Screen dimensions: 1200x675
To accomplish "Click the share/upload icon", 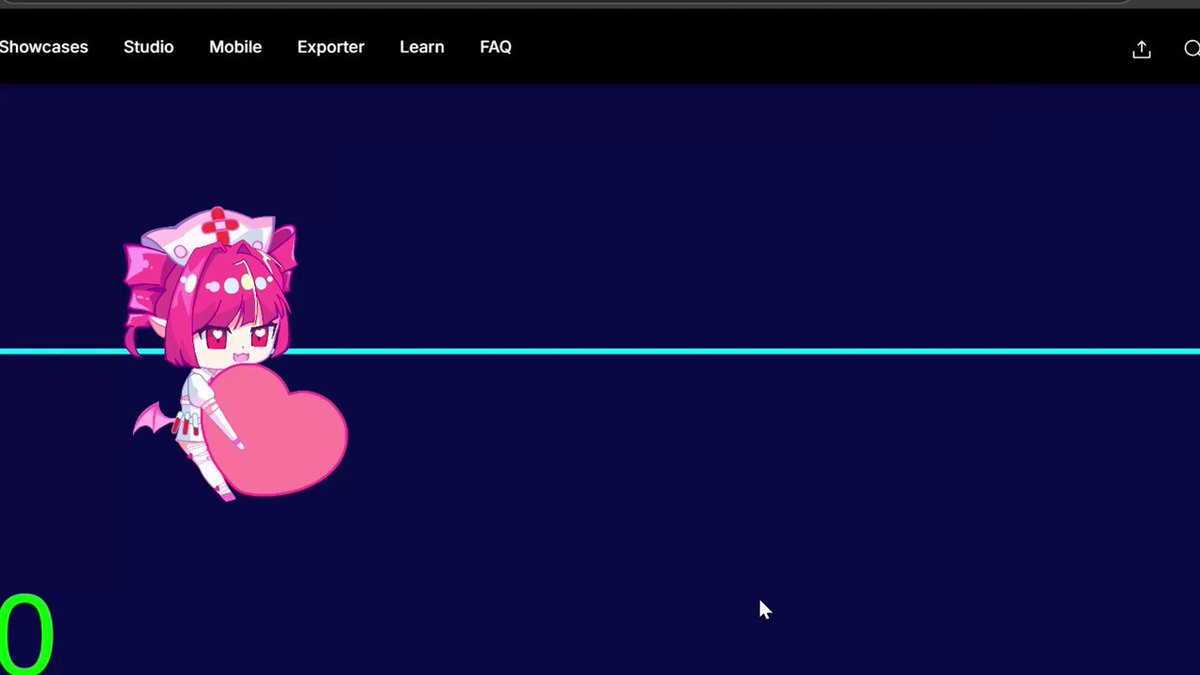I will [1141, 50].
